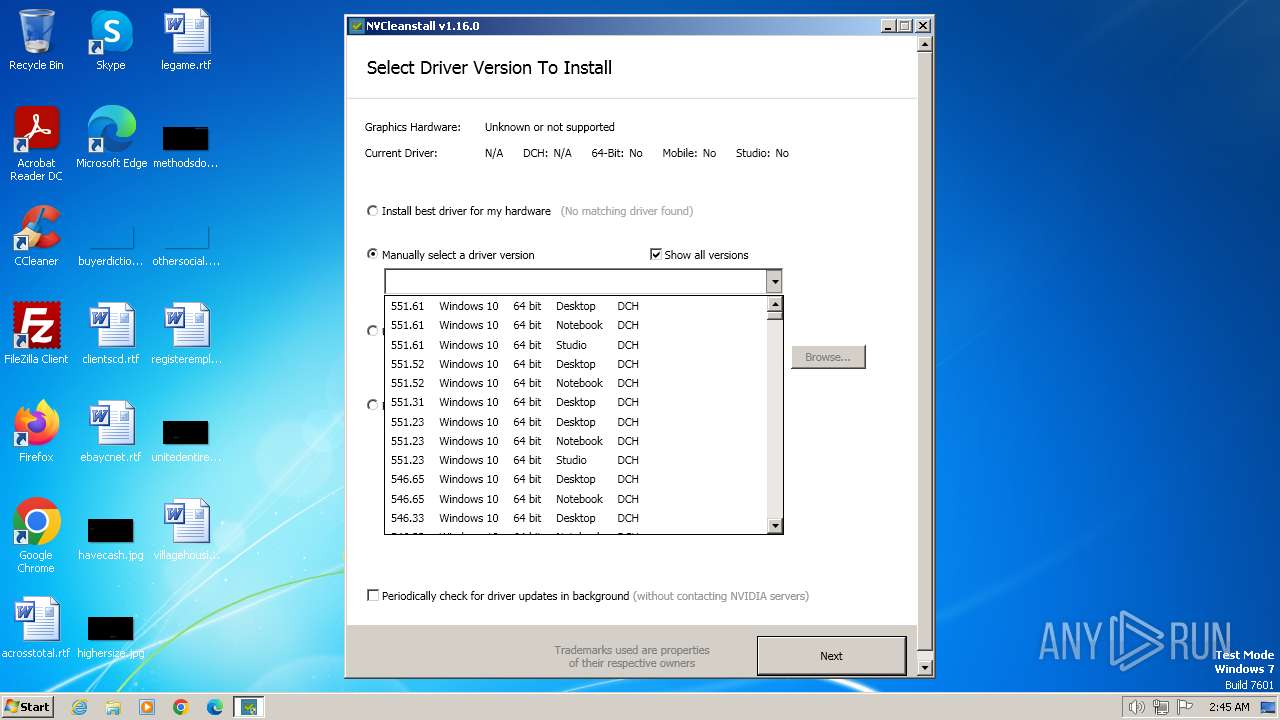Select the othersocial... desktop file
This screenshot has width=1280, height=720.
186,246
